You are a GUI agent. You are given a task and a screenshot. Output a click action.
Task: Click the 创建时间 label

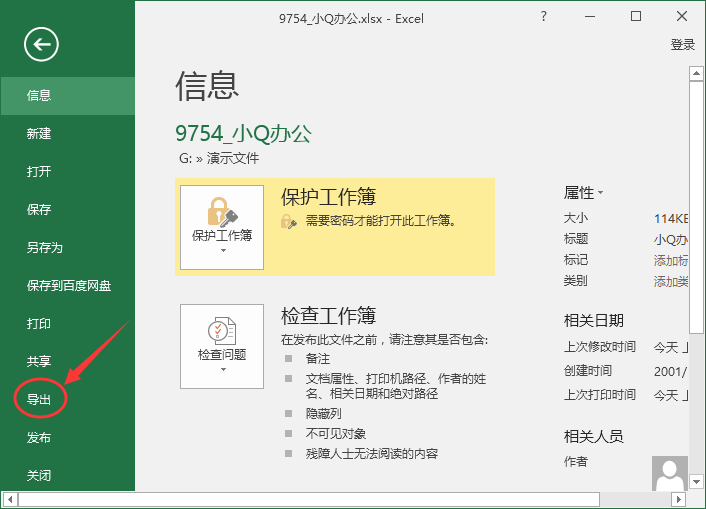point(588,371)
